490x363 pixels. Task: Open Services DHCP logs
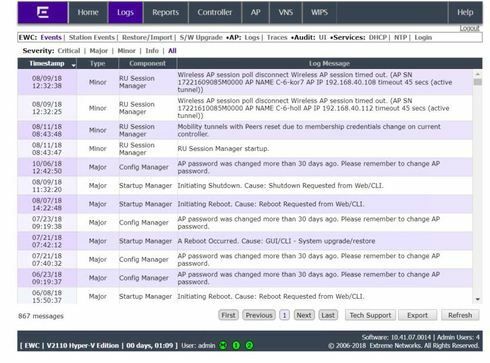(378, 37)
